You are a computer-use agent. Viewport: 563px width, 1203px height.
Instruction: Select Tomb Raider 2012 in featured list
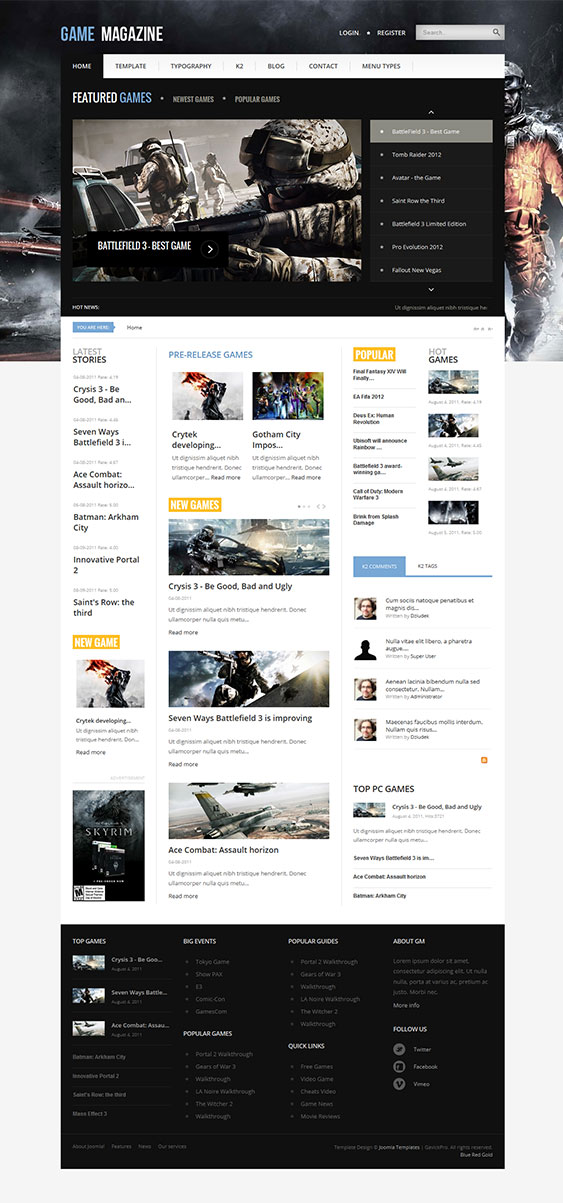[x=431, y=154]
